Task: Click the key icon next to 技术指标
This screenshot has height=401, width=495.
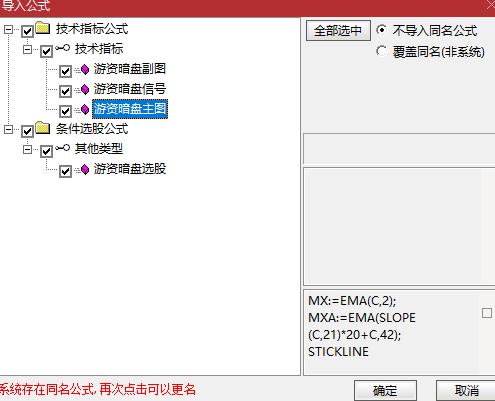Action: 63,48
